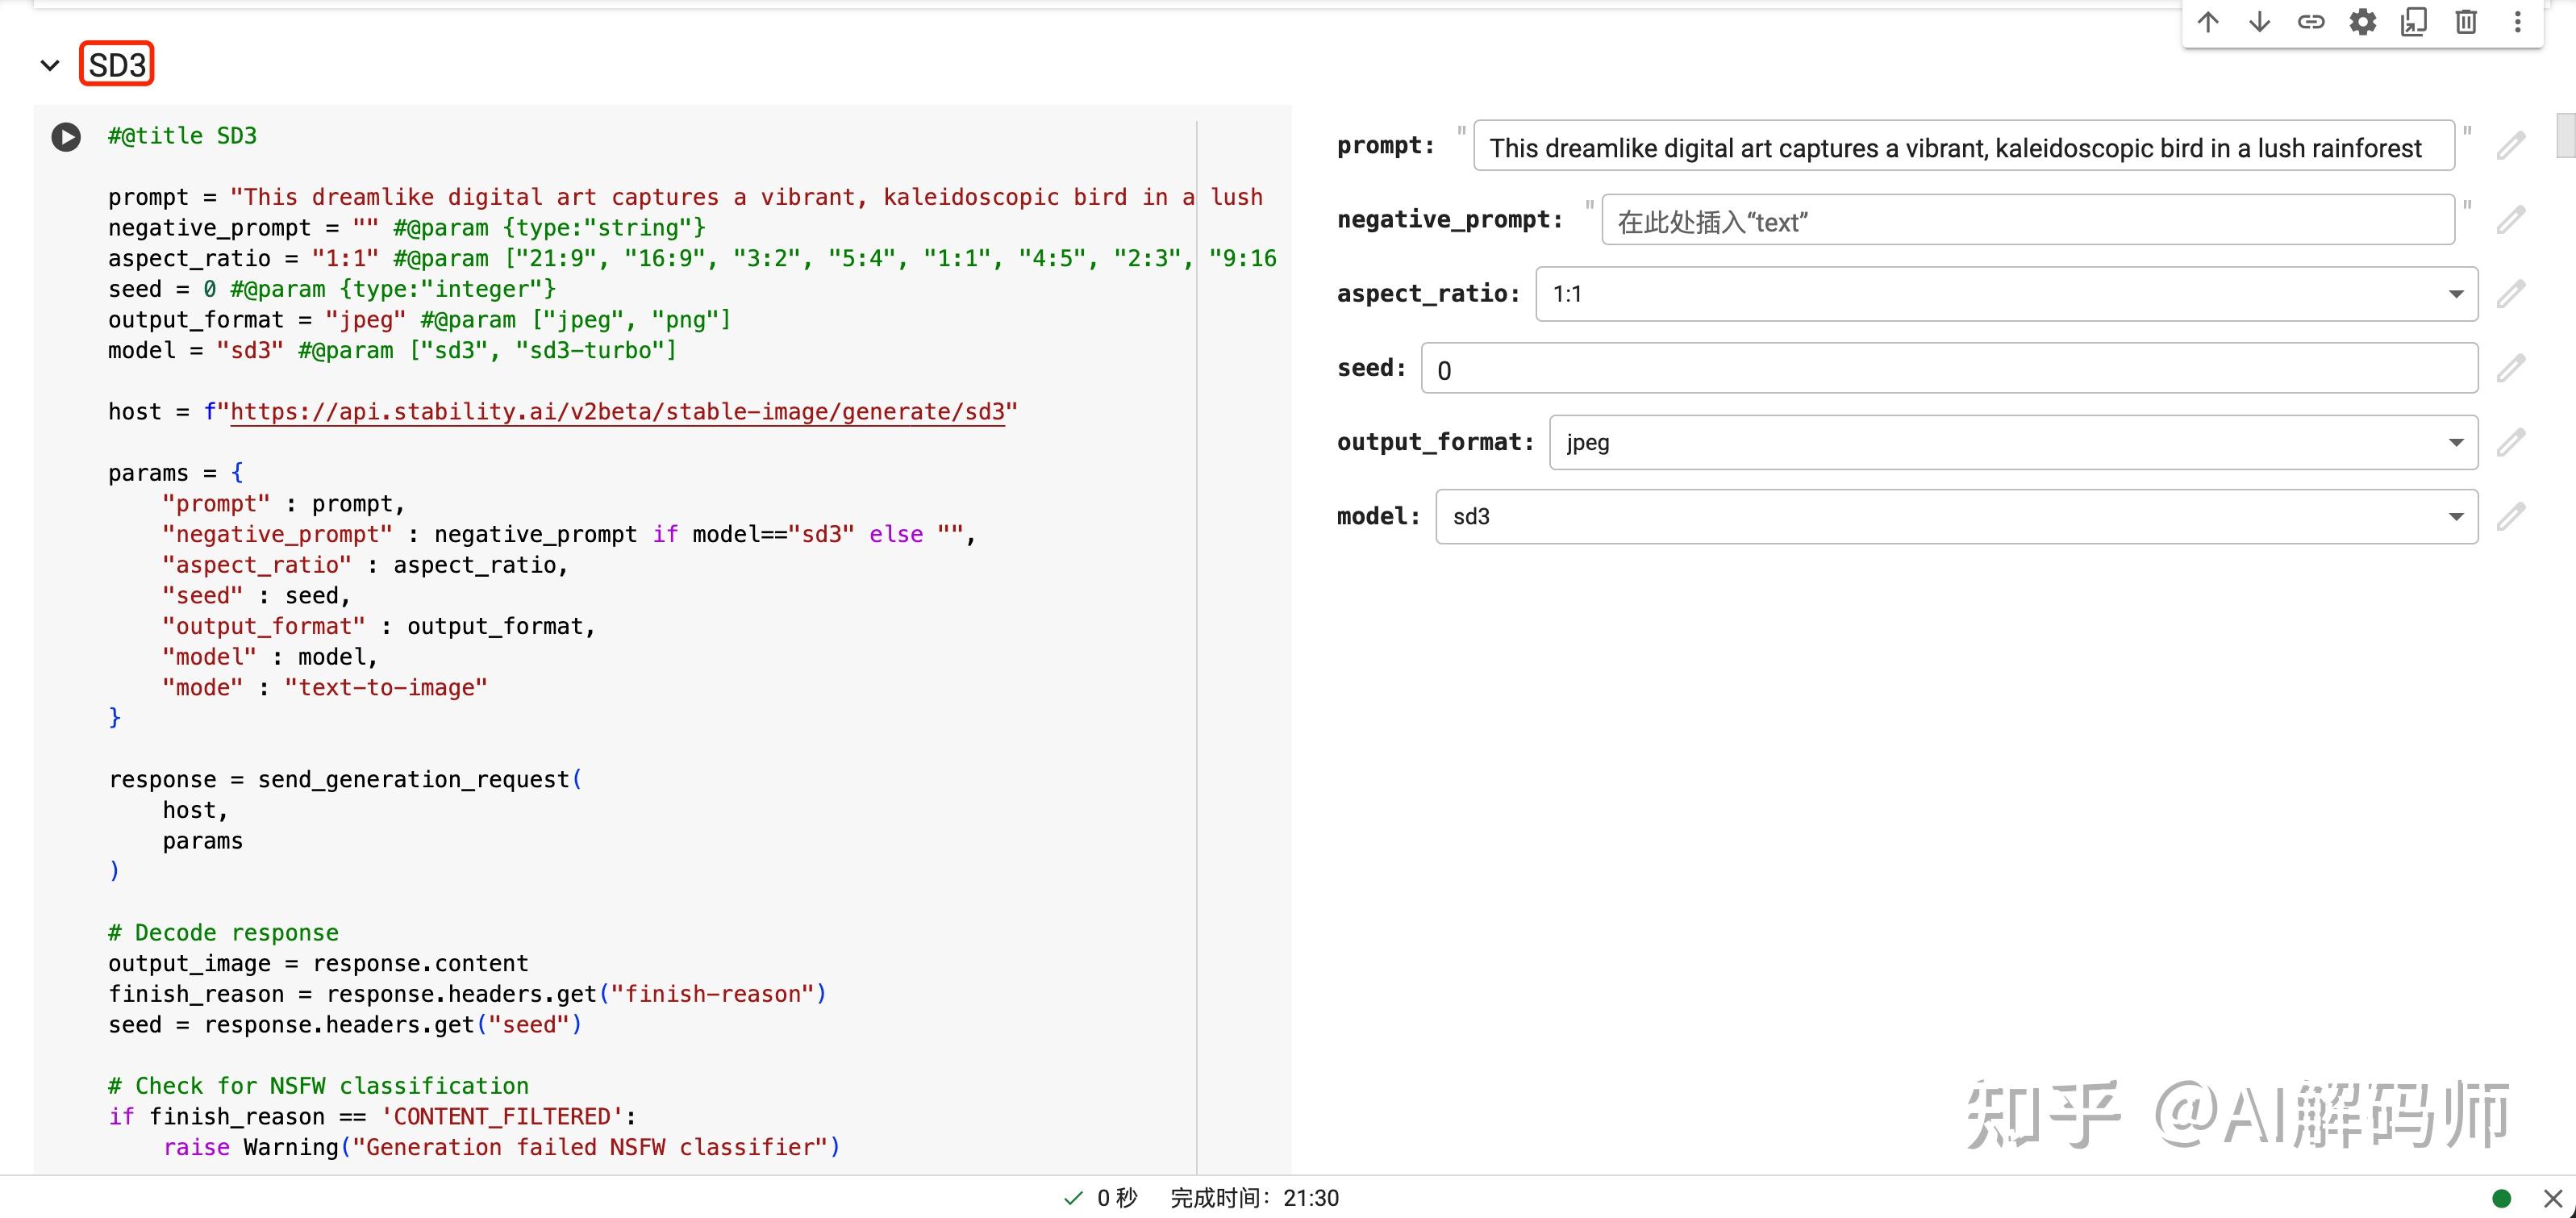Collapse the SD3 section
Screen dimensions: 2576x1218
point(50,66)
